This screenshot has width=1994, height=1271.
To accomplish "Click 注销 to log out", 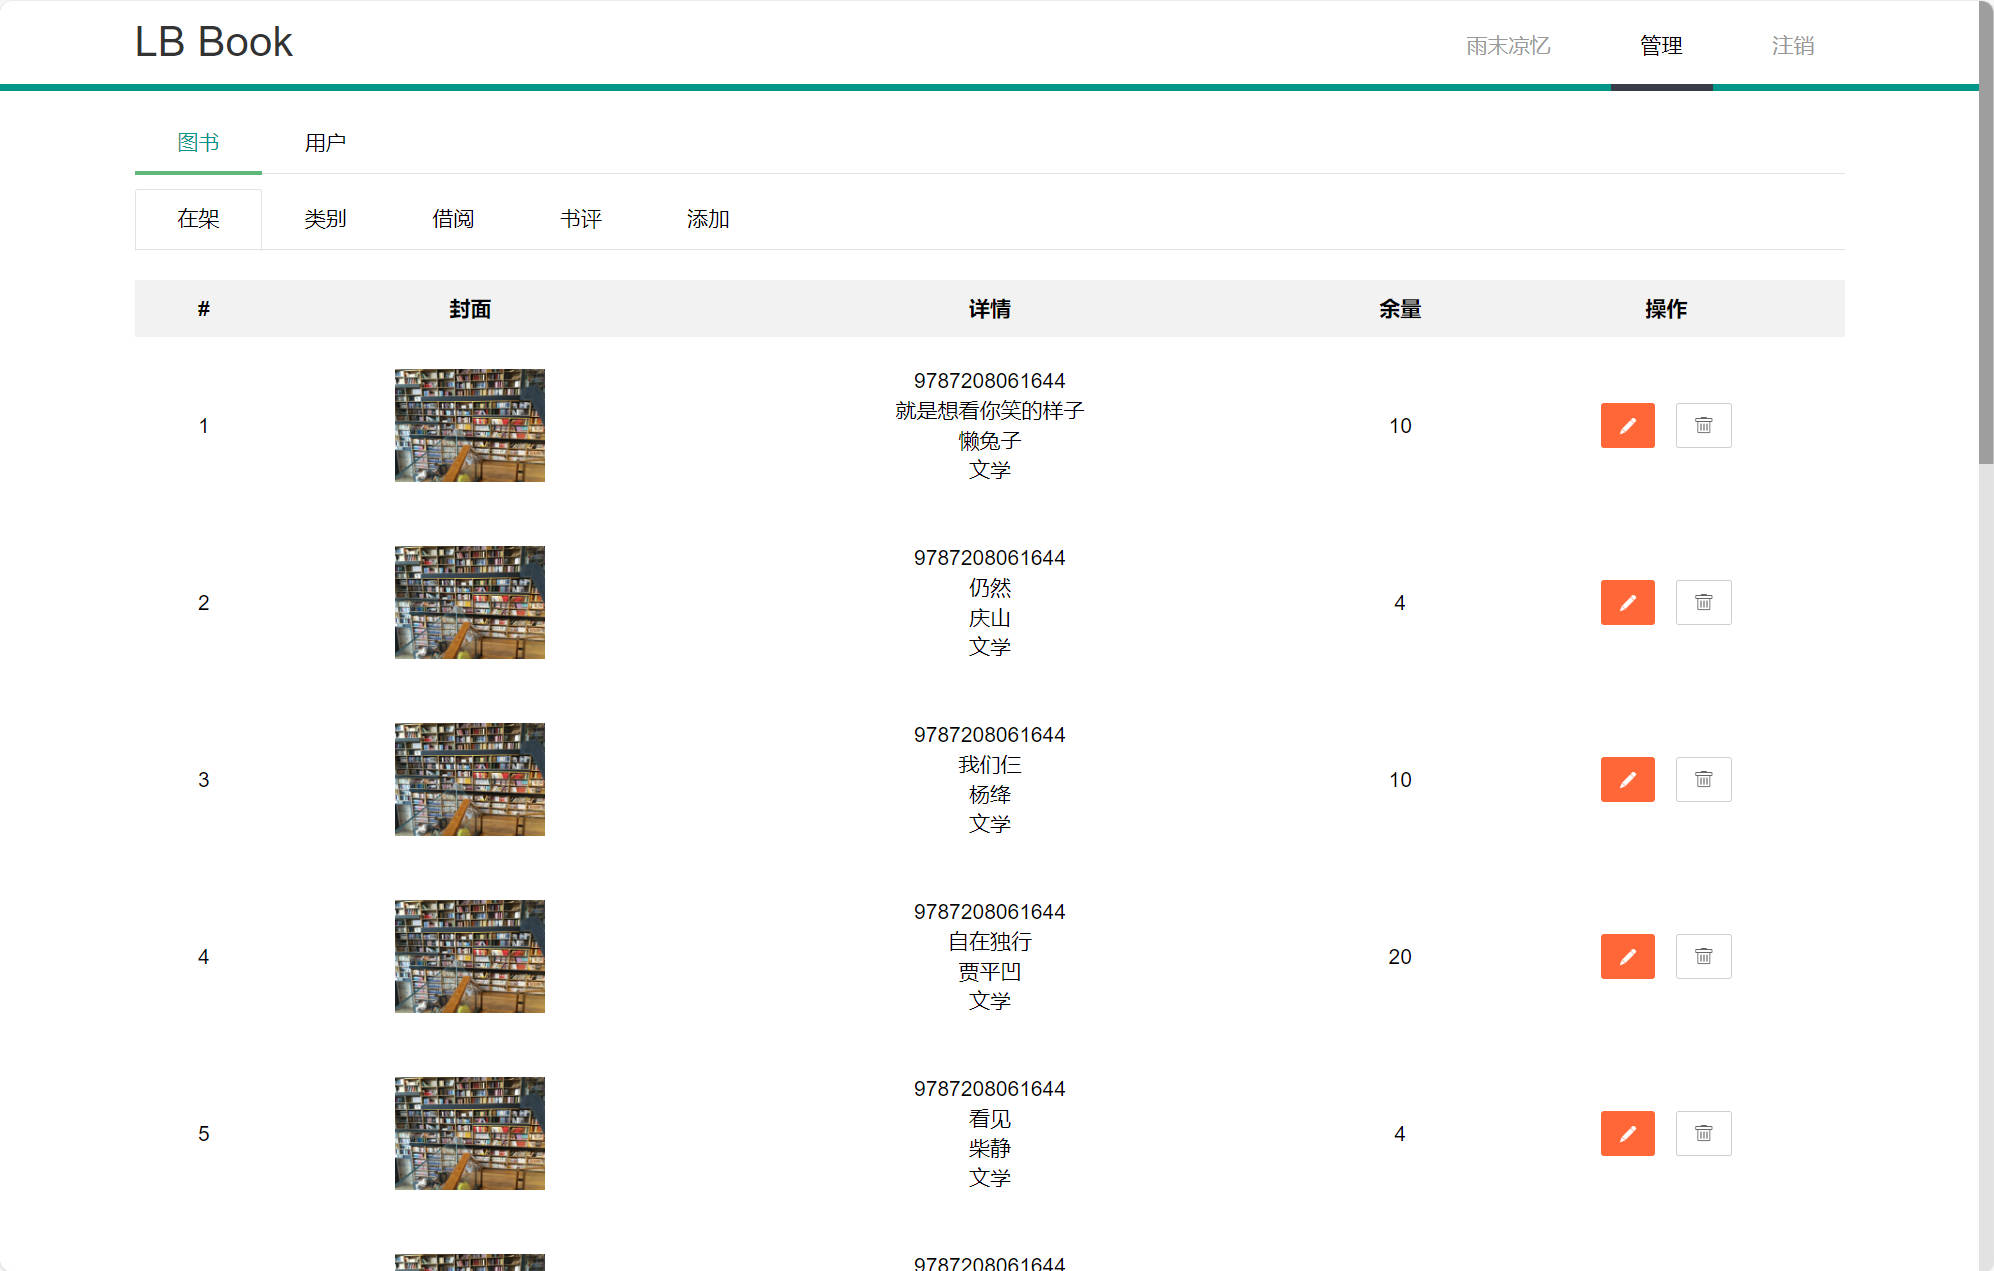I will (1791, 45).
